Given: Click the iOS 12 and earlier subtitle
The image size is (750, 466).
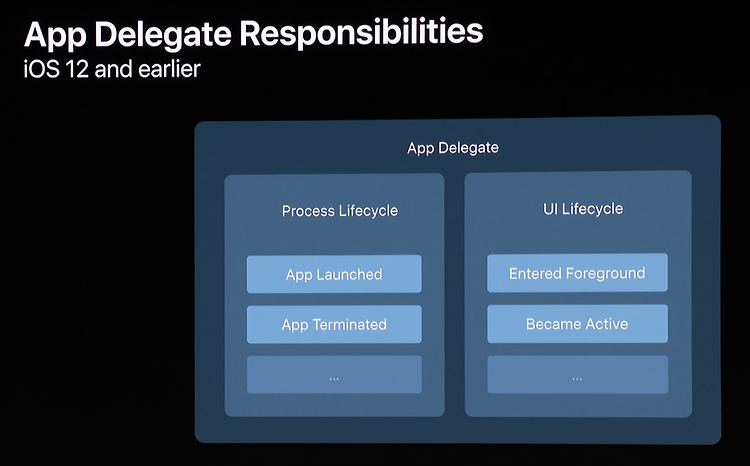Looking at the screenshot, I should pyautogui.click(x=112, y=69).
